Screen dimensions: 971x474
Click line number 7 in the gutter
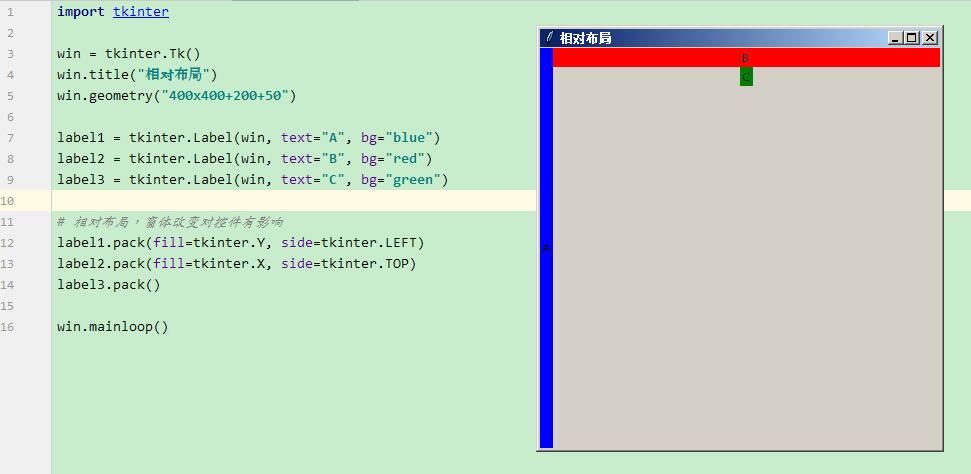11,138
